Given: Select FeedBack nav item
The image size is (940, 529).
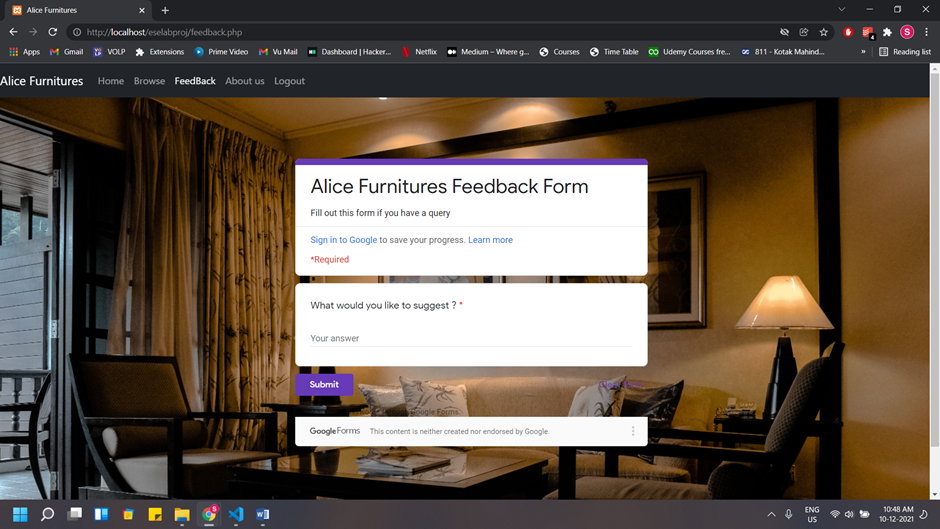Looking at the screenshot, I should pyautogui.click(x=195, y=81).
